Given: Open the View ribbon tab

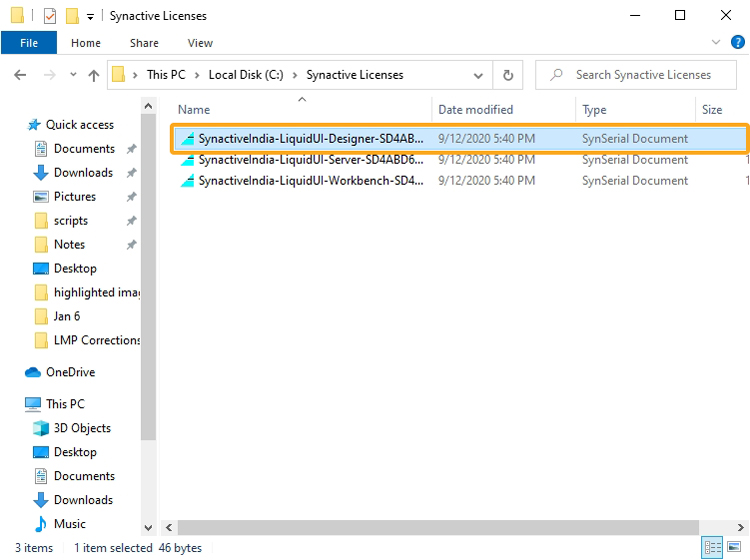Looking at the screenshot, I should click(x=200, y=43).
